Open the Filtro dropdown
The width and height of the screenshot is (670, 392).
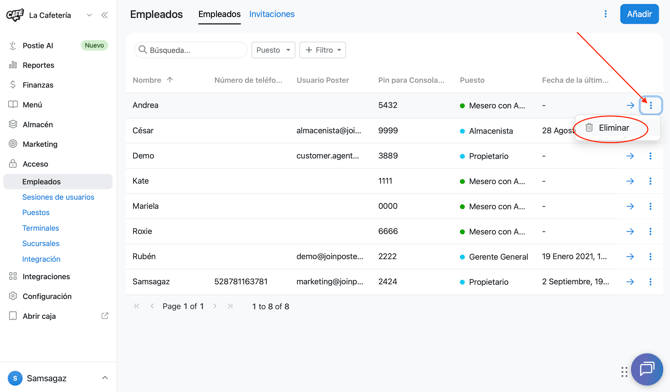pyautogui.click(x=323, y=50)
